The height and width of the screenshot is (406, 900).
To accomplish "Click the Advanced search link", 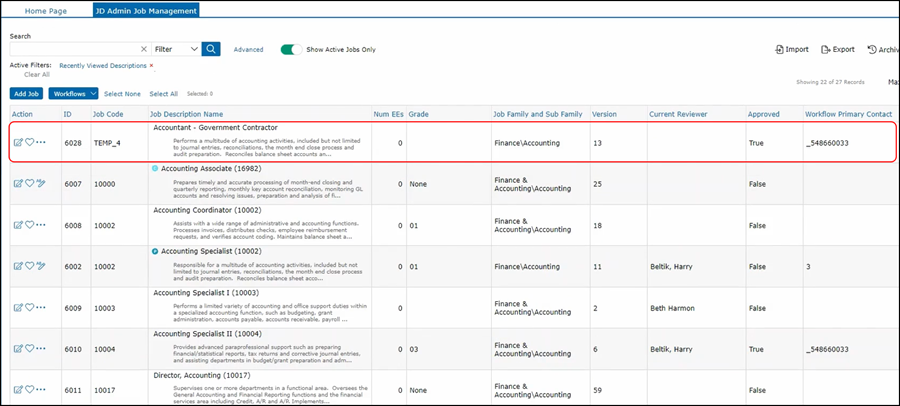I will (x=248, y=49).
